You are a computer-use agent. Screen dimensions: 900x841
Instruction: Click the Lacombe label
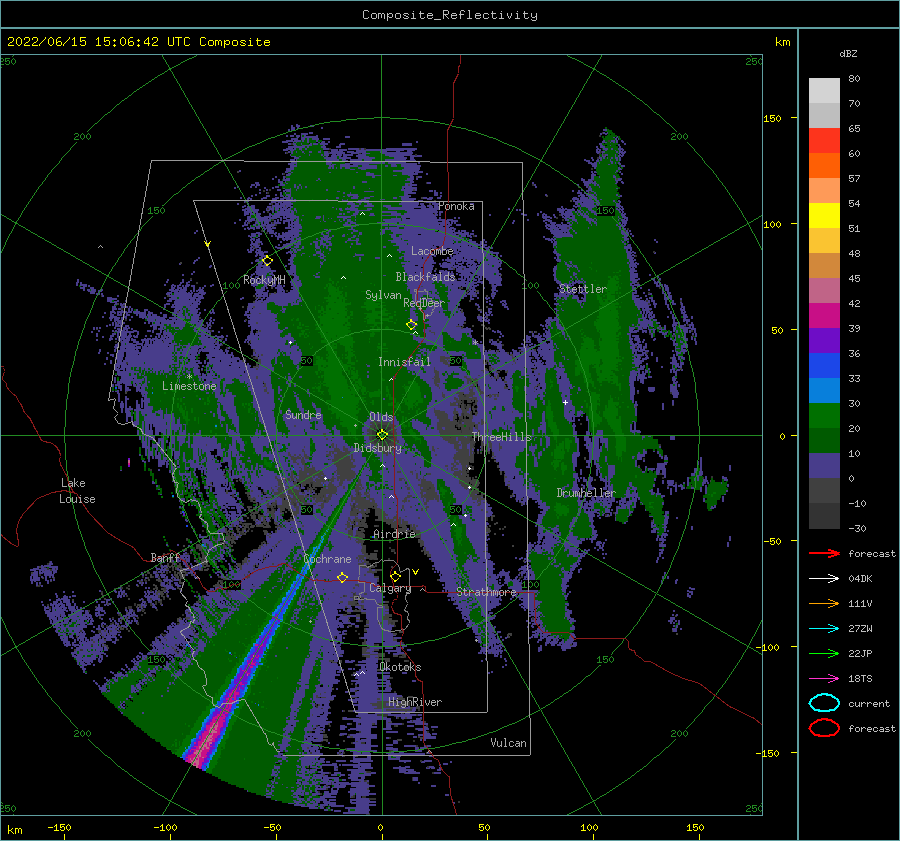click(x=432, y=251)
